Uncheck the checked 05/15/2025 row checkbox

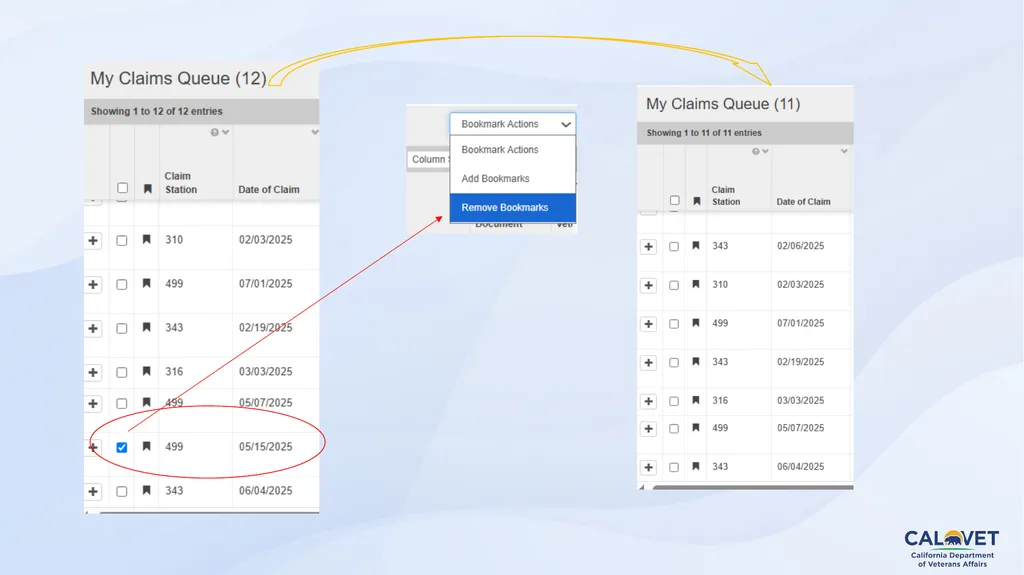tap(121, 448)
